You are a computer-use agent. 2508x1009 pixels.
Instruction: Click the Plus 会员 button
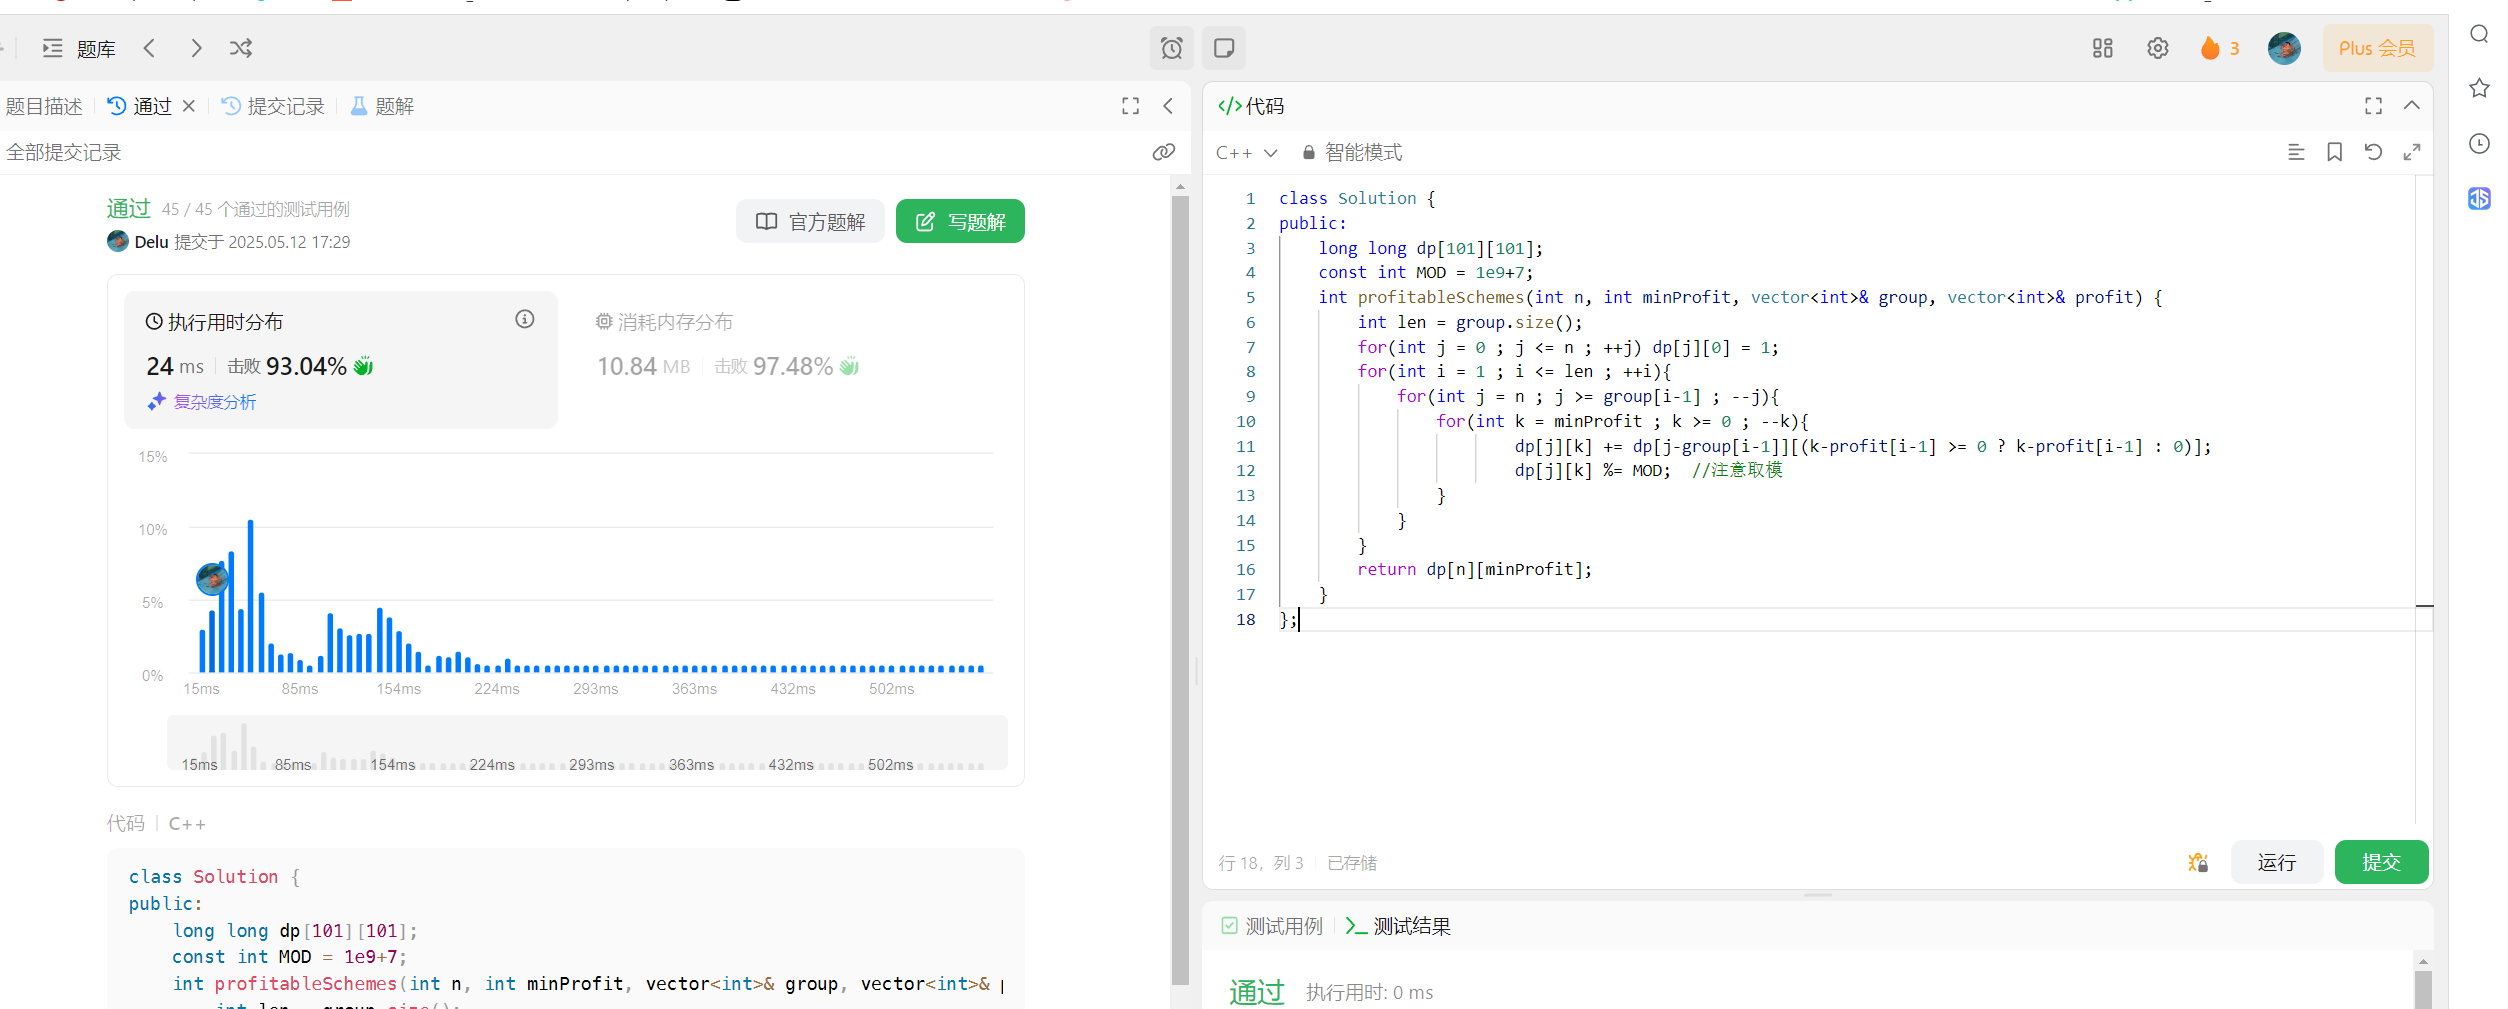point(2377,48)
